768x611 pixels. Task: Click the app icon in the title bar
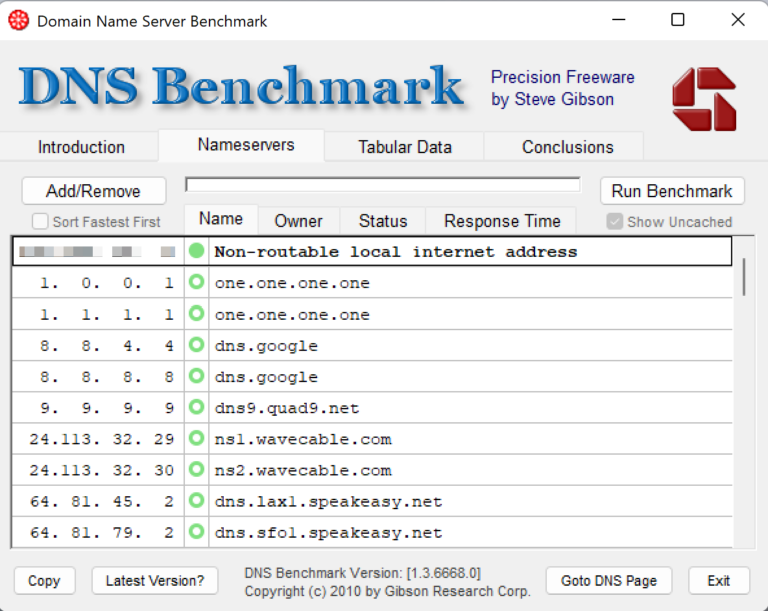tap(19, 21)
